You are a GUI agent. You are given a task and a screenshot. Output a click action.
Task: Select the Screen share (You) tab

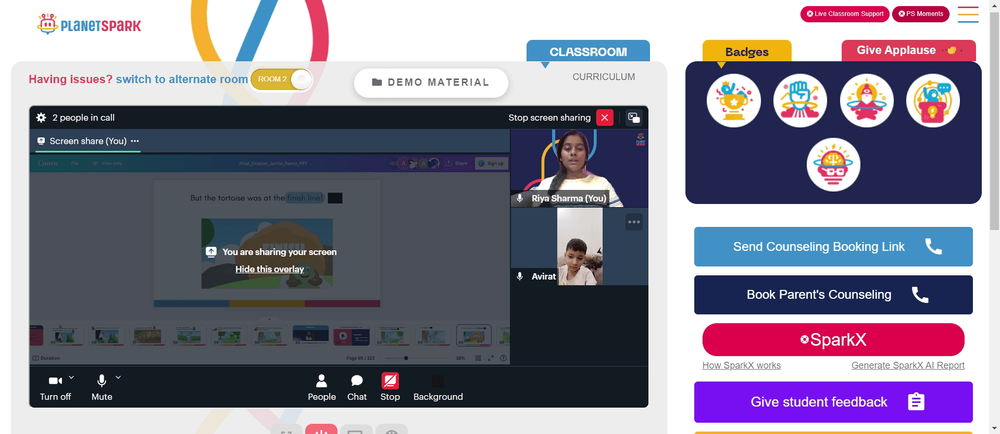tap(87, 141)
